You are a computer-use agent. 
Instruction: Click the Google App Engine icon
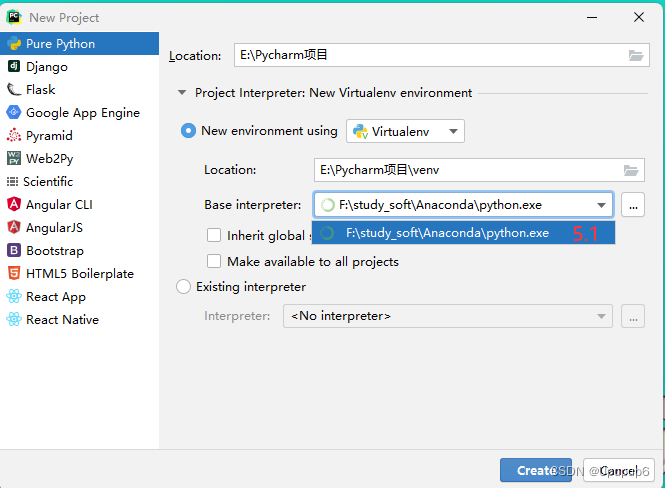[x=14, y=112]
